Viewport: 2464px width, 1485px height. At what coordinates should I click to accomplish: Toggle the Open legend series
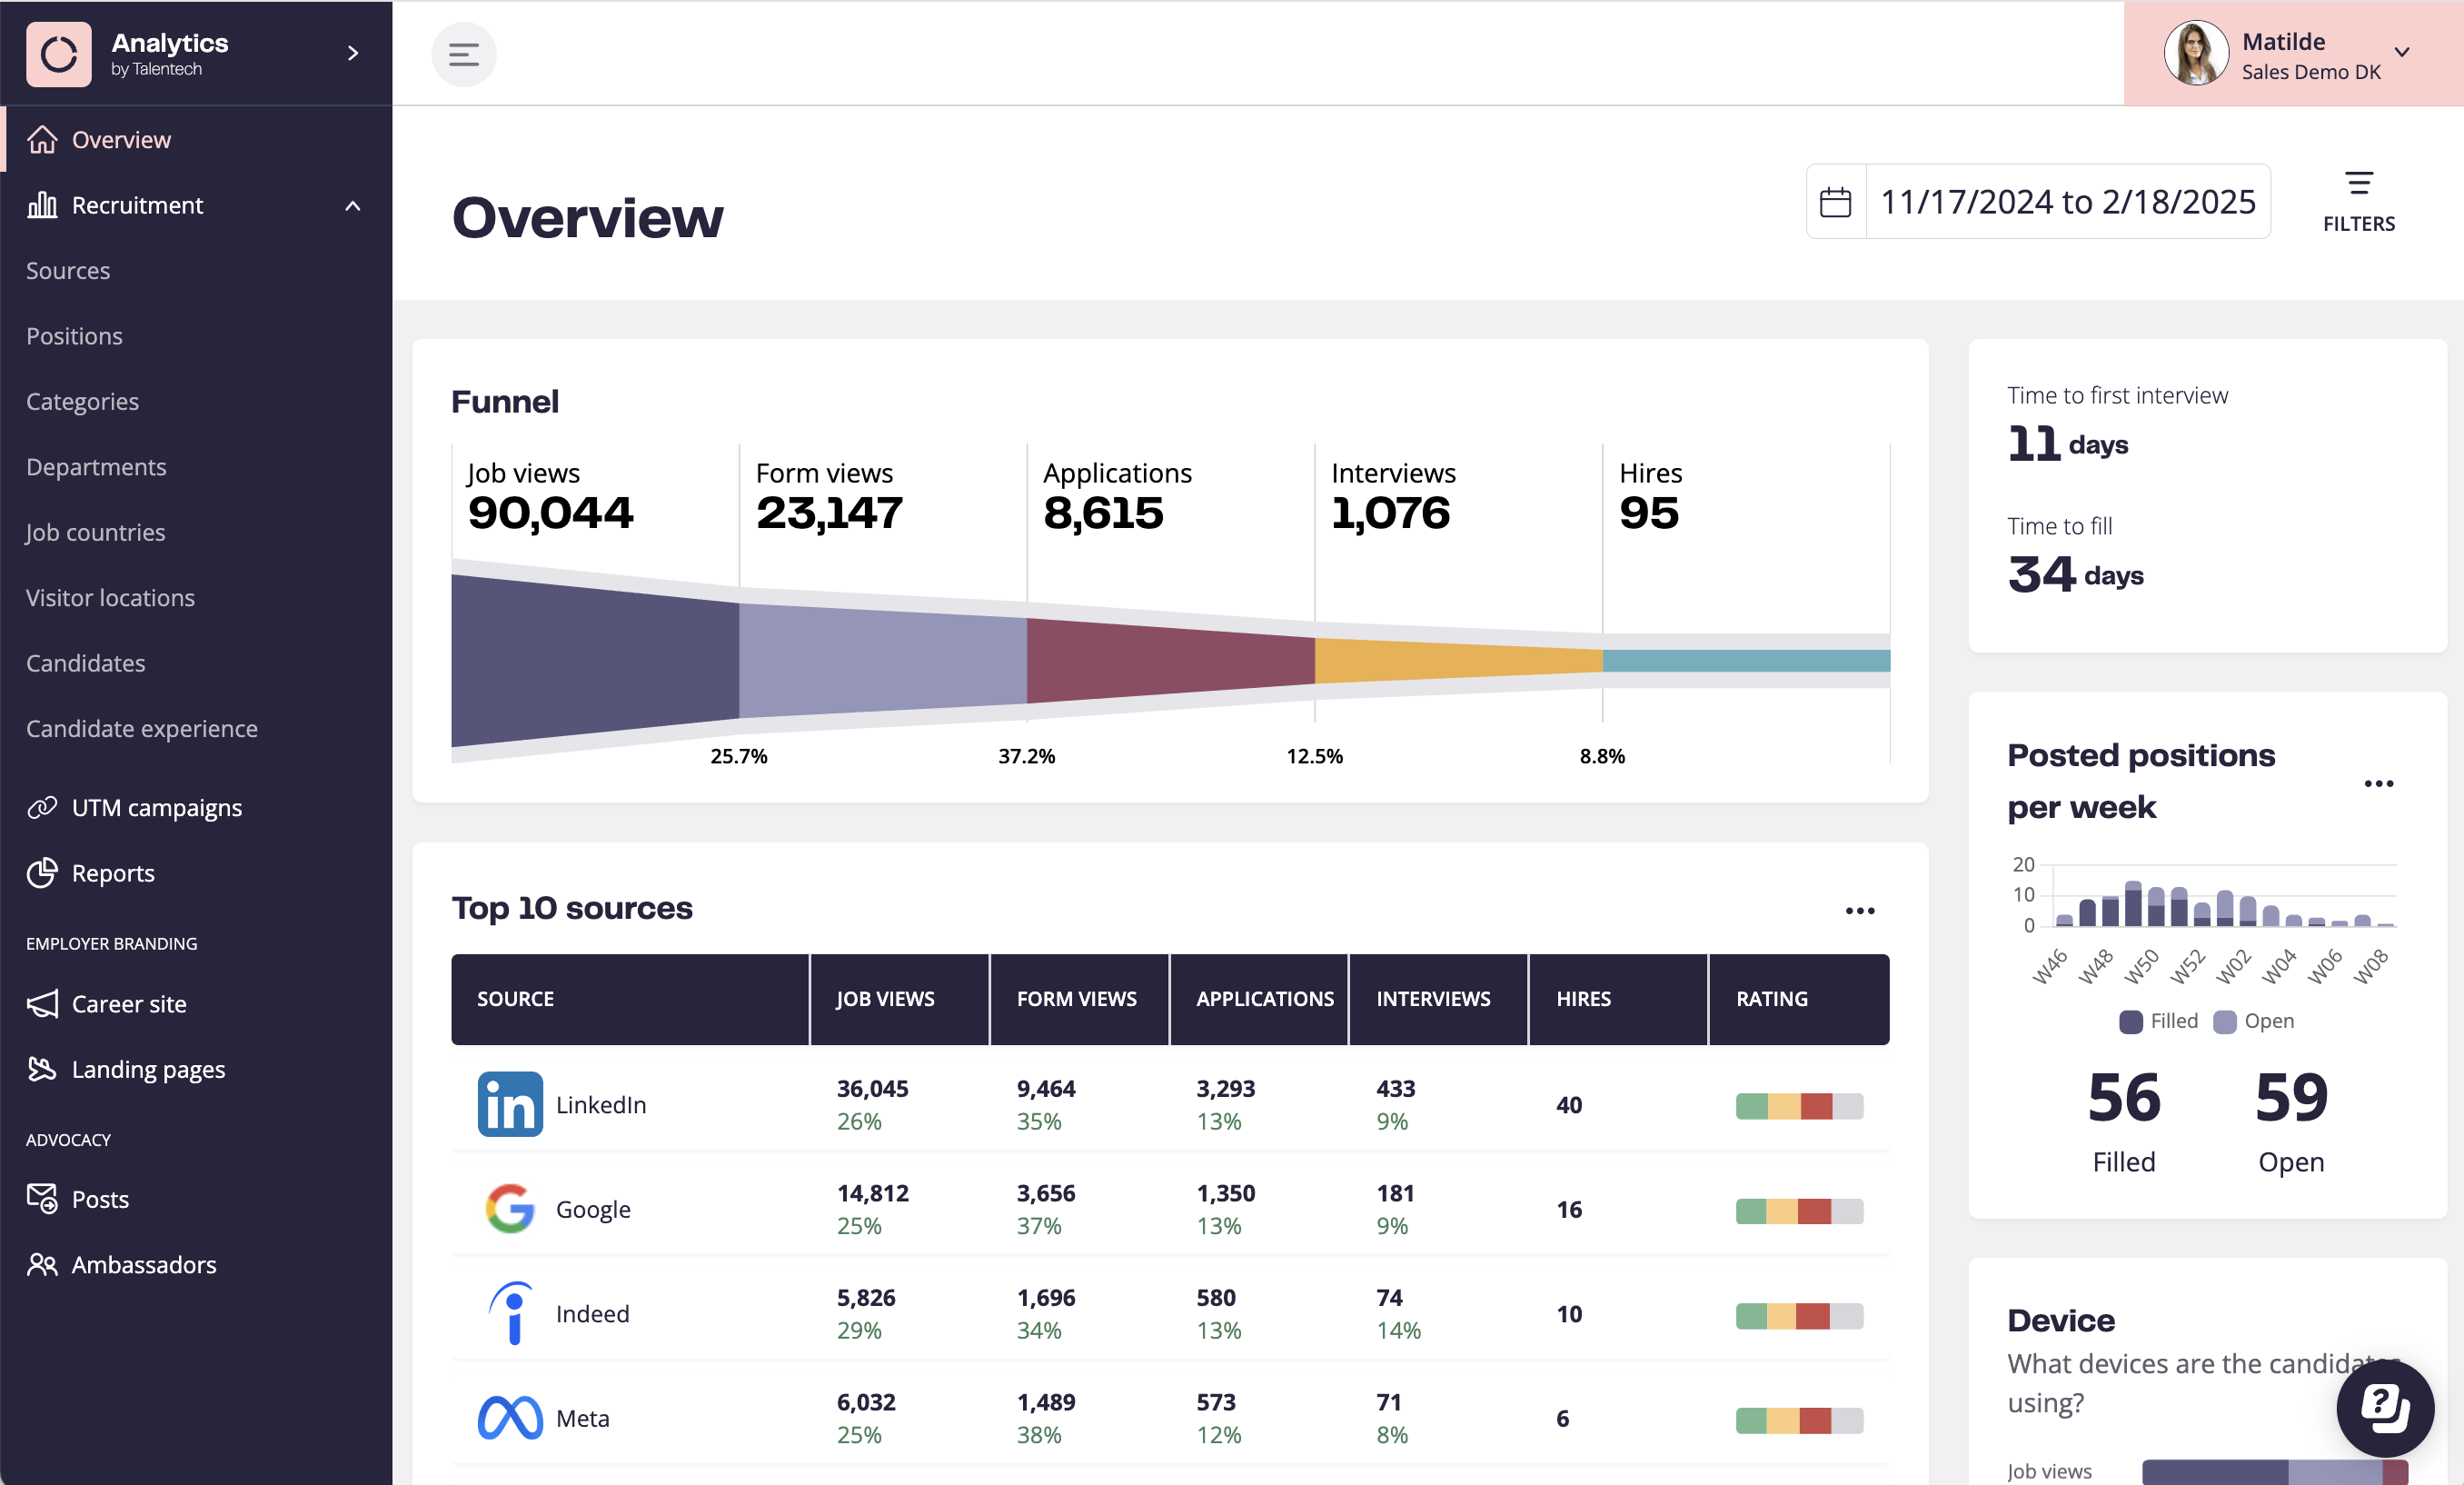pos(2254,1021)
